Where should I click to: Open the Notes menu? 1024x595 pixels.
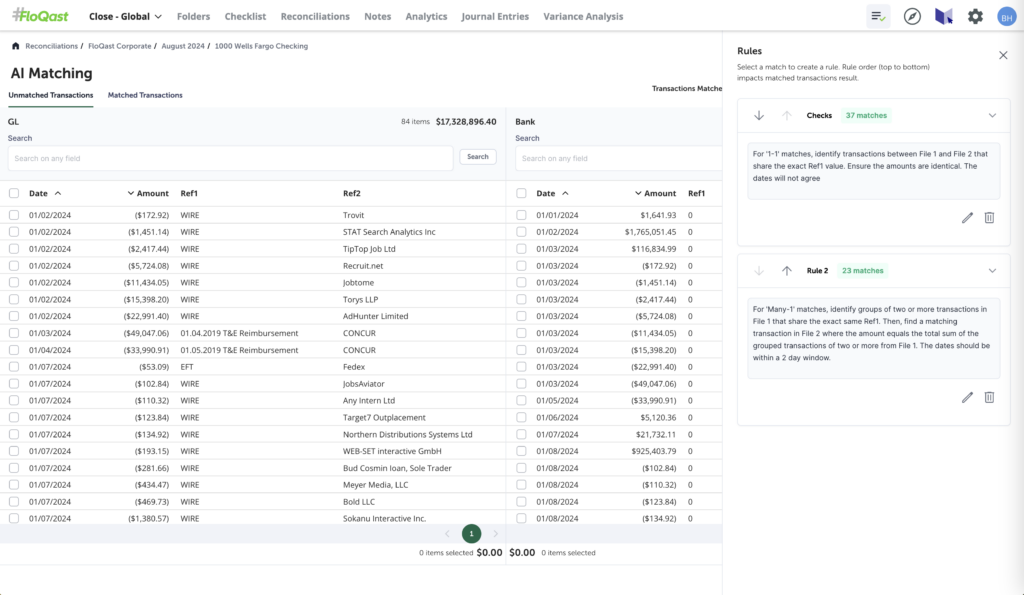pyautogui.click(x=377, y=16)
